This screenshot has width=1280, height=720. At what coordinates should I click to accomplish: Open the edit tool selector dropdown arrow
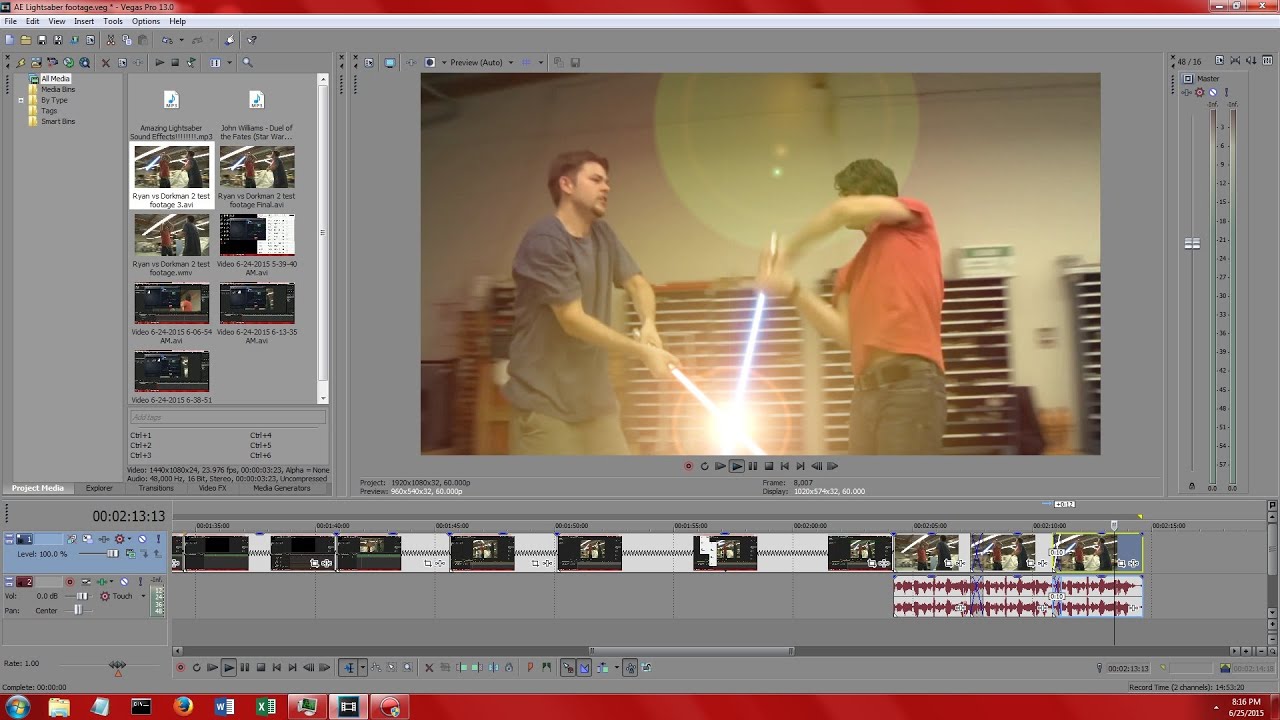coord(363,667)
